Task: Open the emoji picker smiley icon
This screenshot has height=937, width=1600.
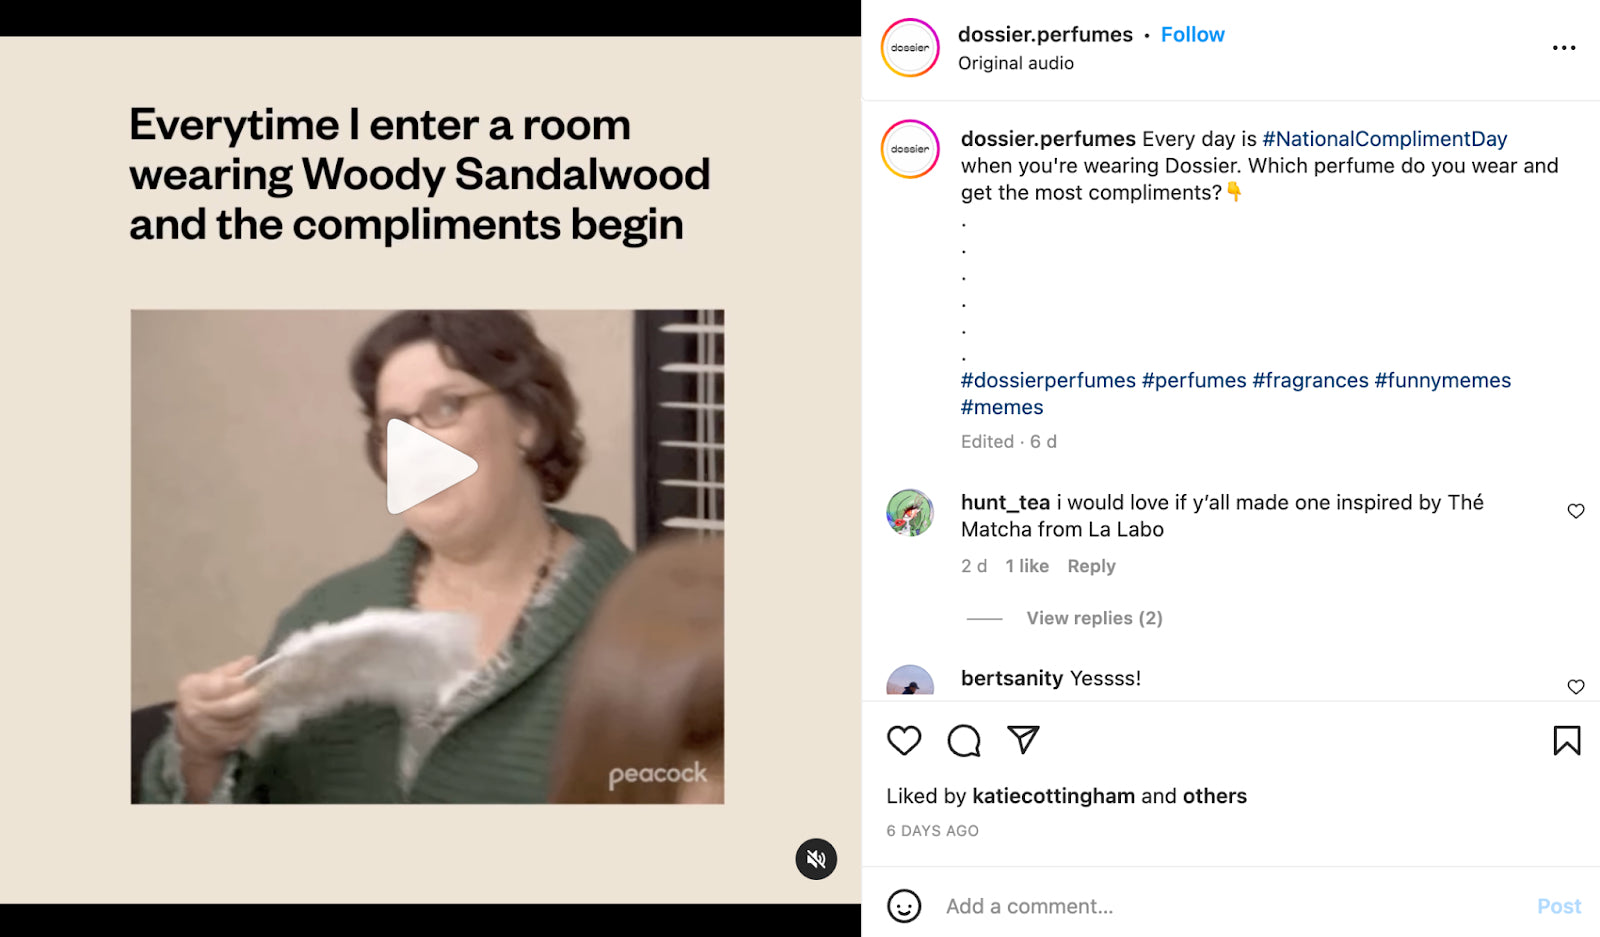Action: click(904, 906)
